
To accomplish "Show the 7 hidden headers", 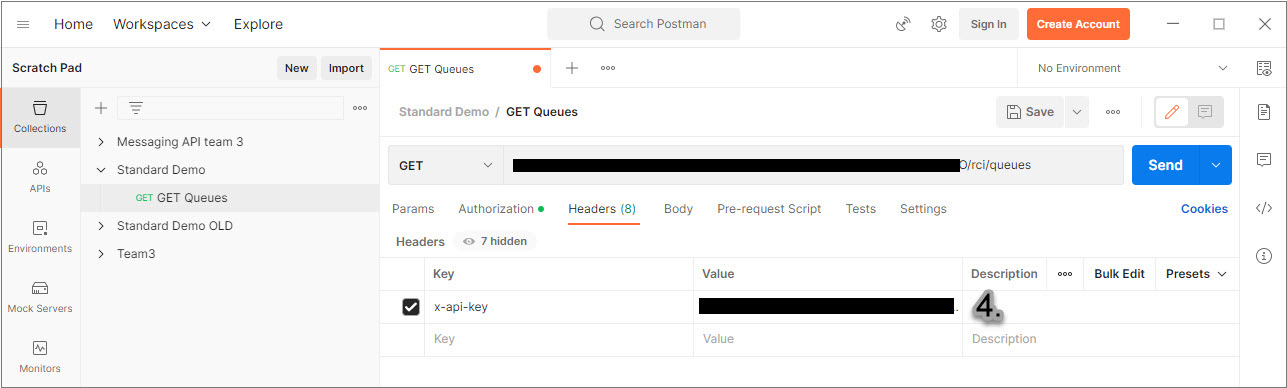I will [495, 241].
